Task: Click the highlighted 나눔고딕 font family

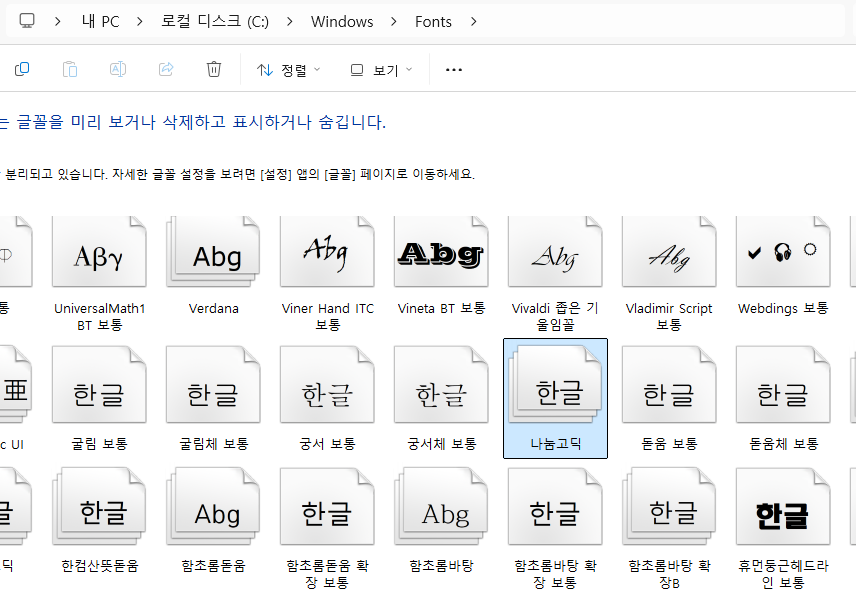Action: pos(555,399)
